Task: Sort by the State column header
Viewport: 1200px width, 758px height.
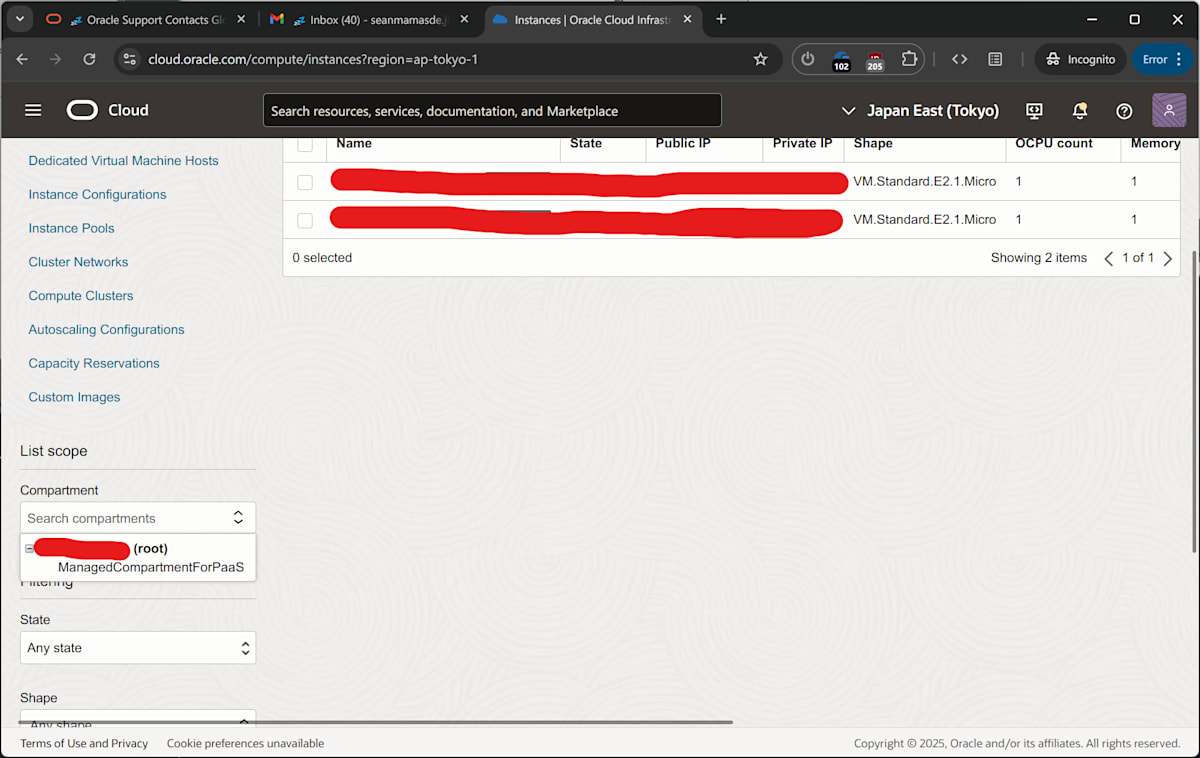Action: [x=586, y=143]
